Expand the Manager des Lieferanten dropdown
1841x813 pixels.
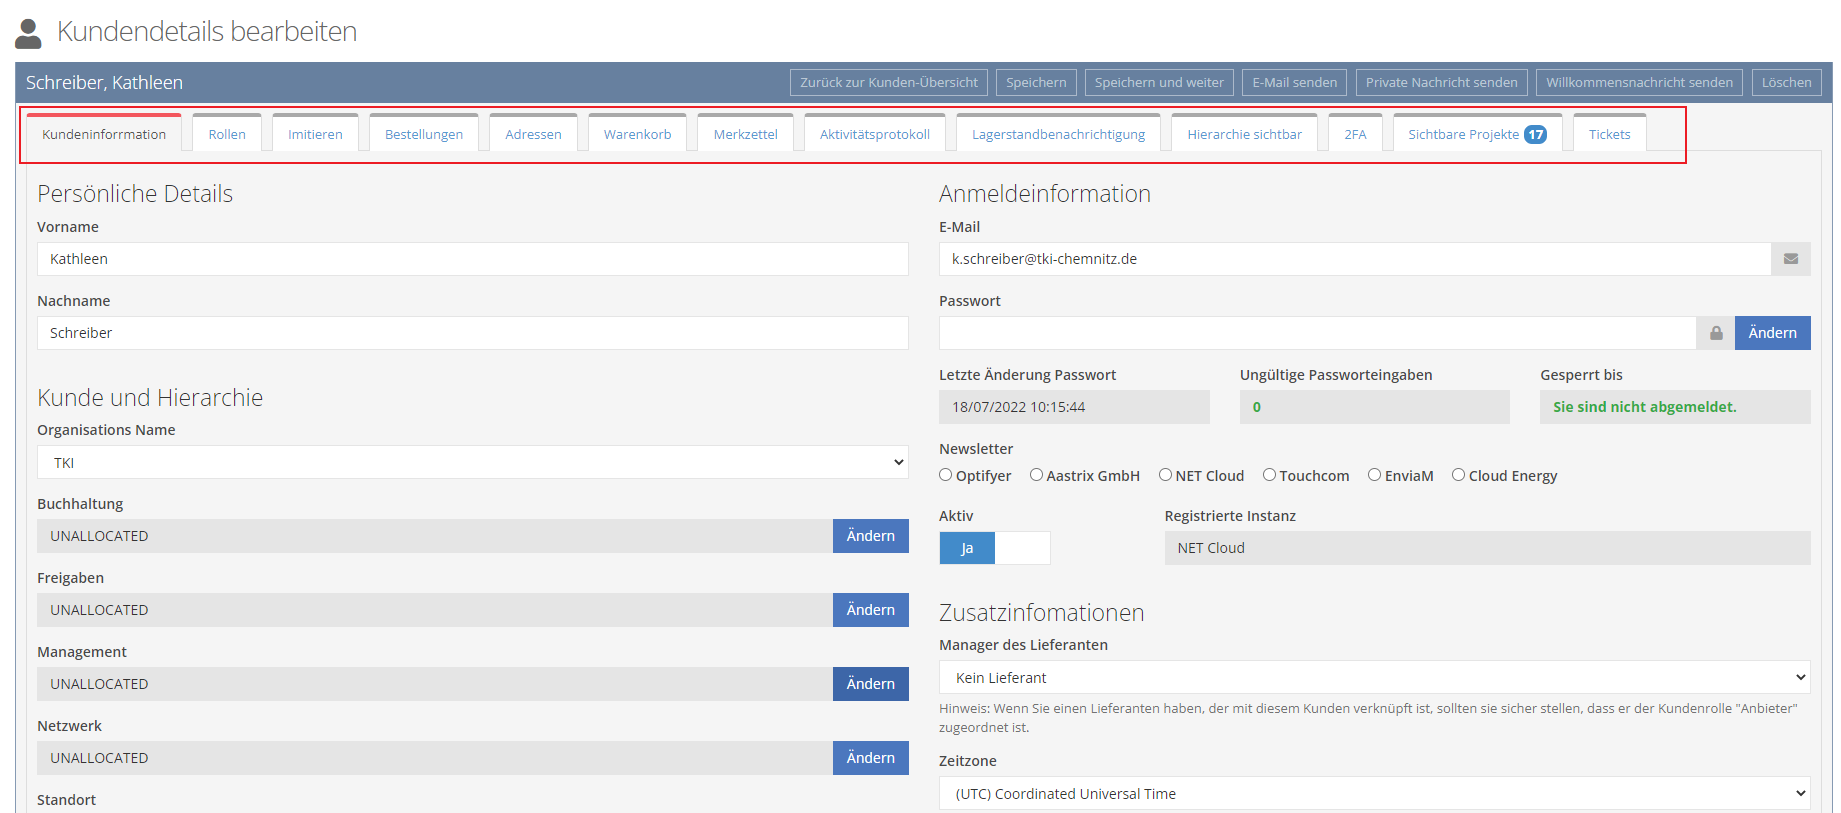1374,678
